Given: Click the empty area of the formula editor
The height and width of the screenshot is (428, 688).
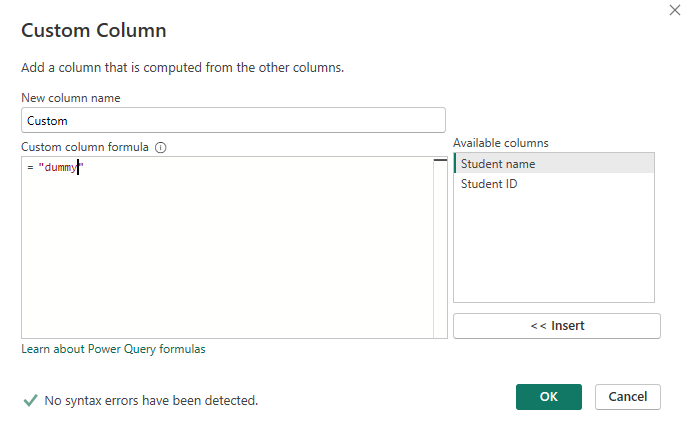Looking at the screenshot, I should click(x=226, y=260).
